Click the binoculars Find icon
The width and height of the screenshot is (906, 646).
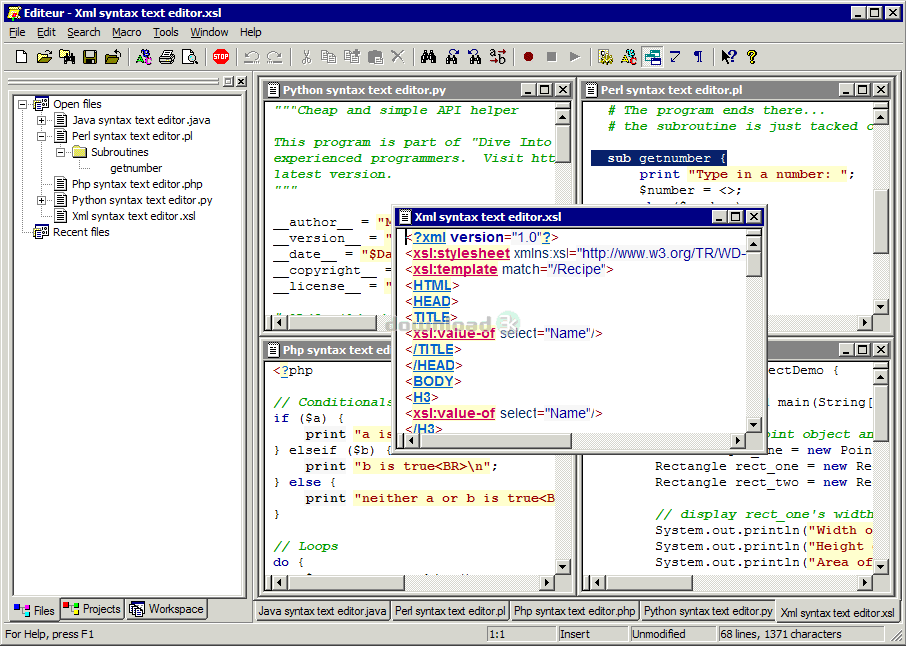tap(429, 57)
